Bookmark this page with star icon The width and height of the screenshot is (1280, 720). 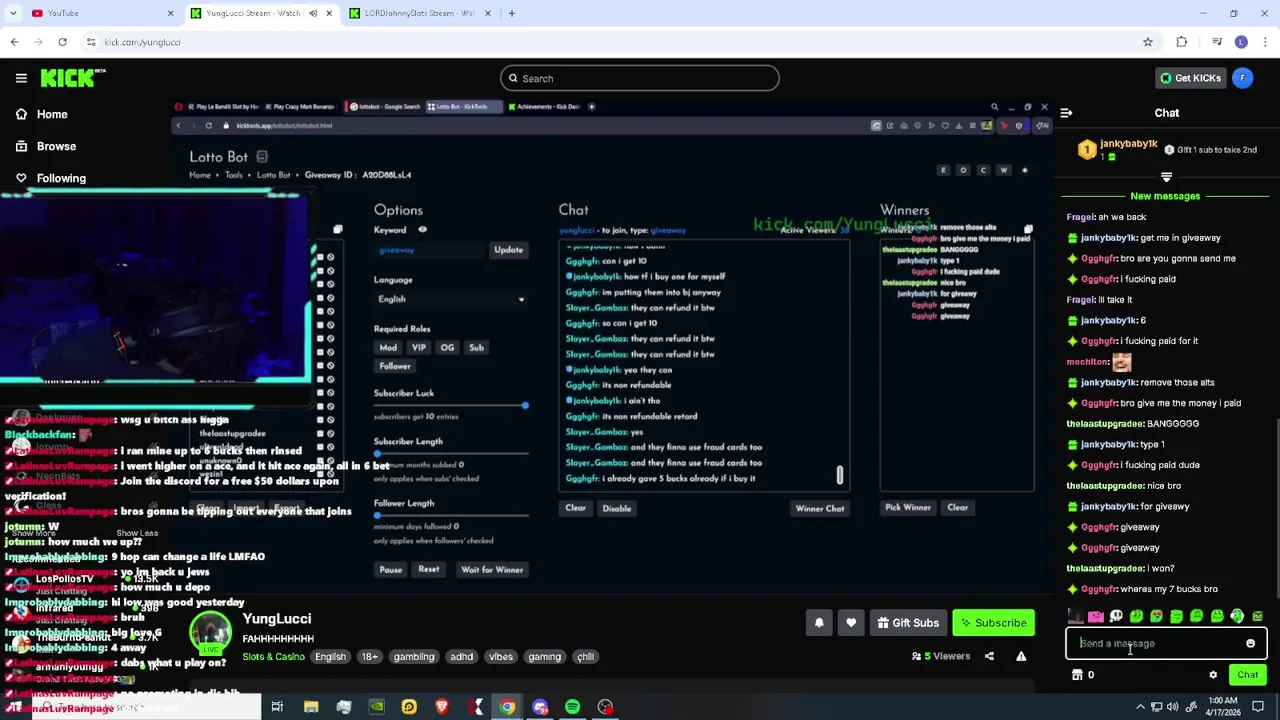[1148, 42]
